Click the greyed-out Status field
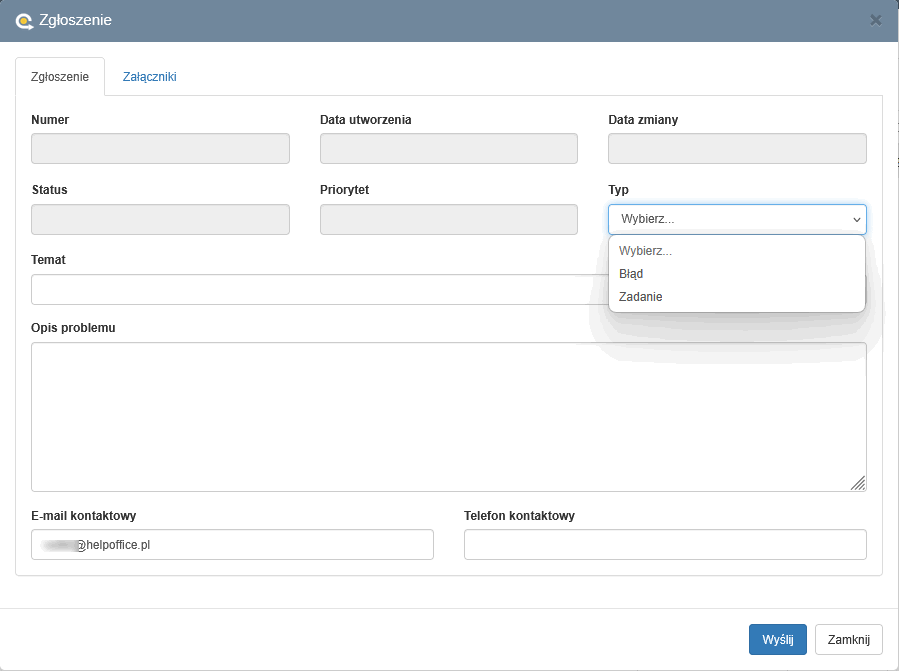This screenshot has height=671, width=899. pyautogui.click(x=160, y=219)
